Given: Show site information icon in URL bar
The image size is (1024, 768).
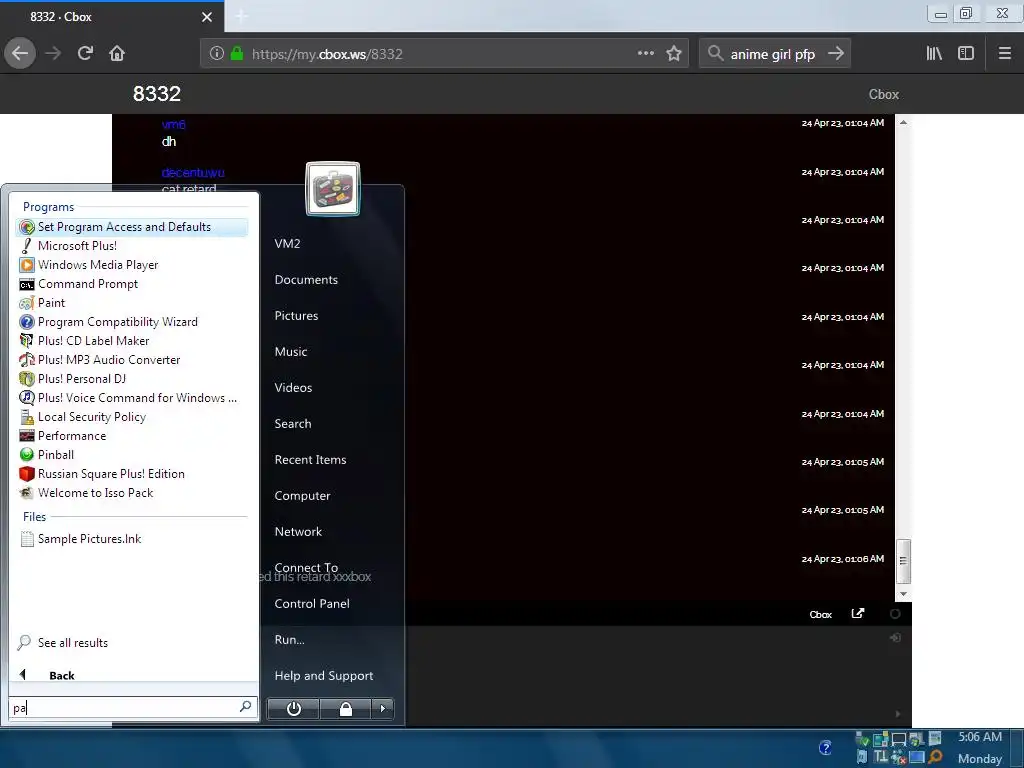Looking at the screenshot, I should 217,54.
